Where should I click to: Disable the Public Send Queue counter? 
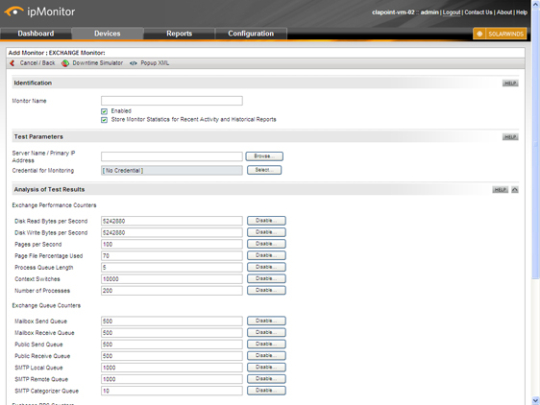tap(266, 344)
